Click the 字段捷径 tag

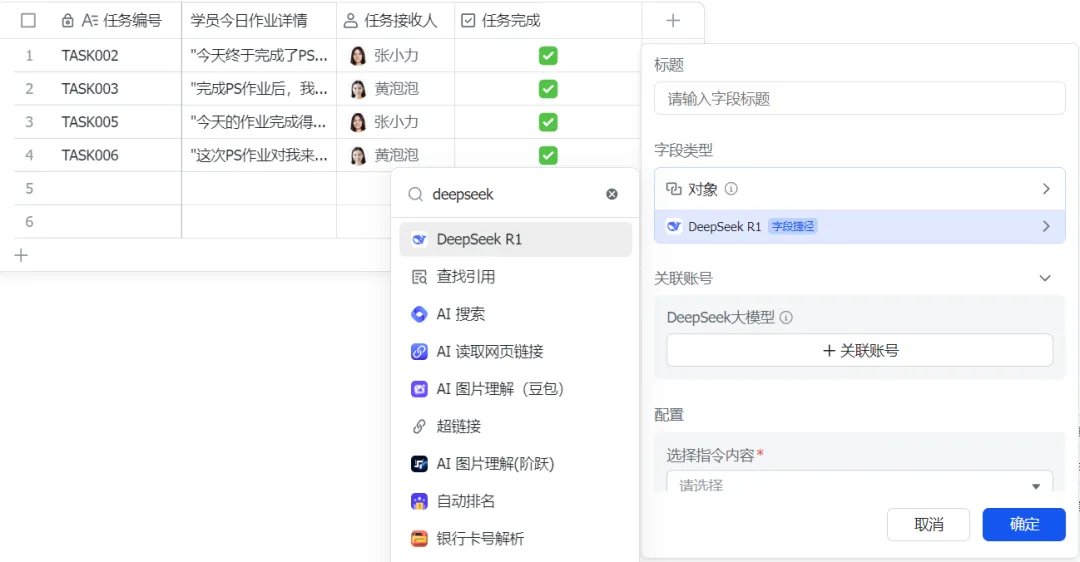tap(793, 227)
